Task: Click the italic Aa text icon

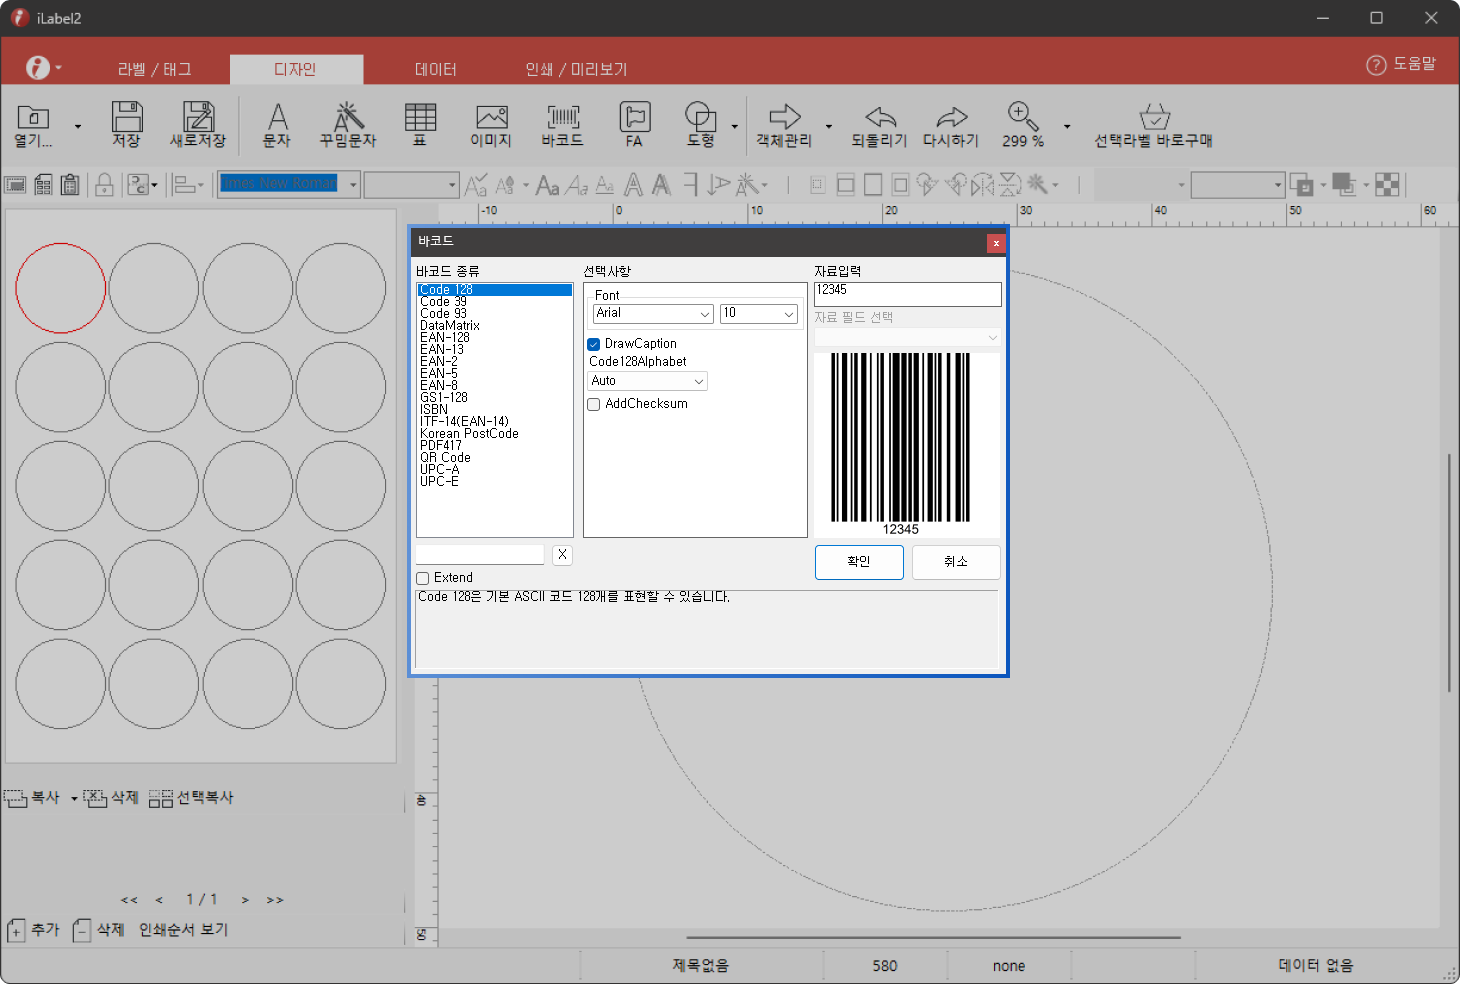Action: [x=577, y=185]
